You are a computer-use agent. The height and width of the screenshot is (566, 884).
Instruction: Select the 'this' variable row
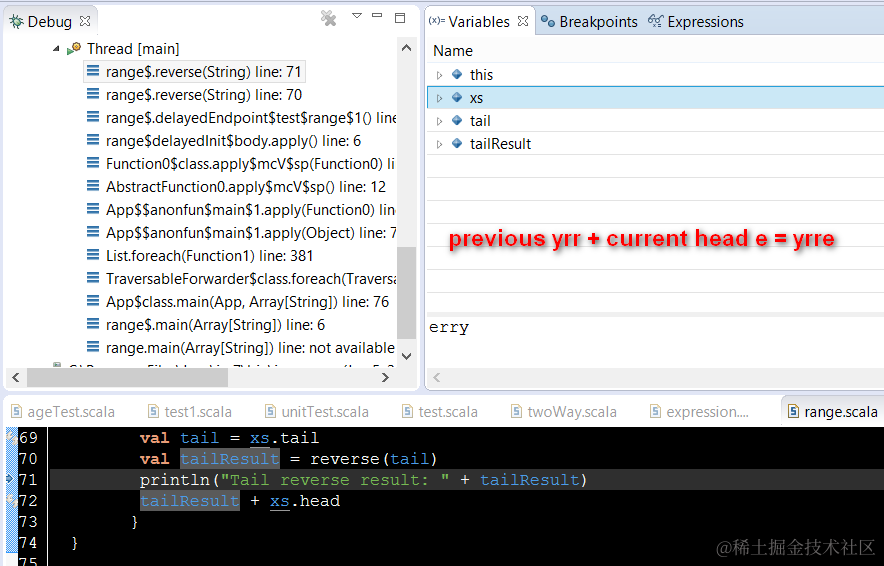tap(656, 74)
